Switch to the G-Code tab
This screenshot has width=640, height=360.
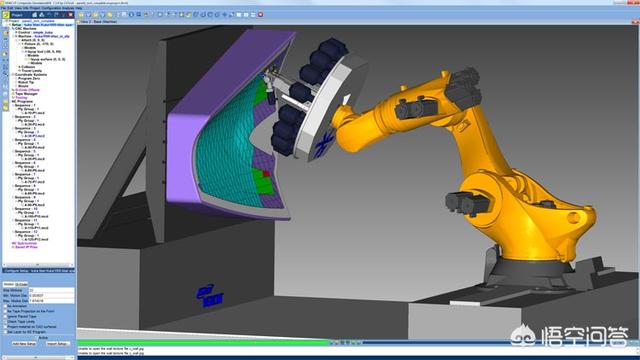(21, 284)
